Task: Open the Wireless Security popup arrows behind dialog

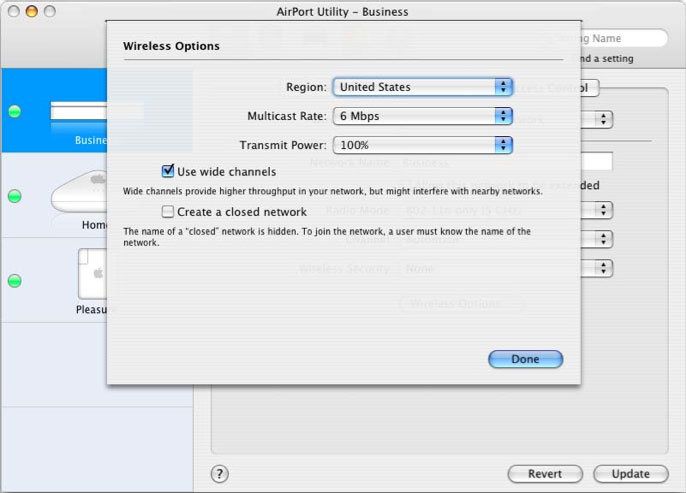Action: click(x=603, y=268)
